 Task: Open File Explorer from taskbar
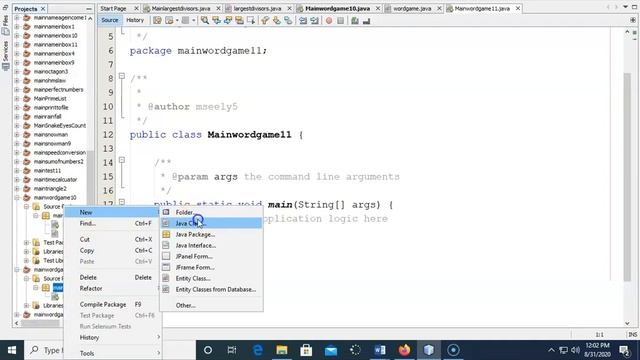click(282, 350)
